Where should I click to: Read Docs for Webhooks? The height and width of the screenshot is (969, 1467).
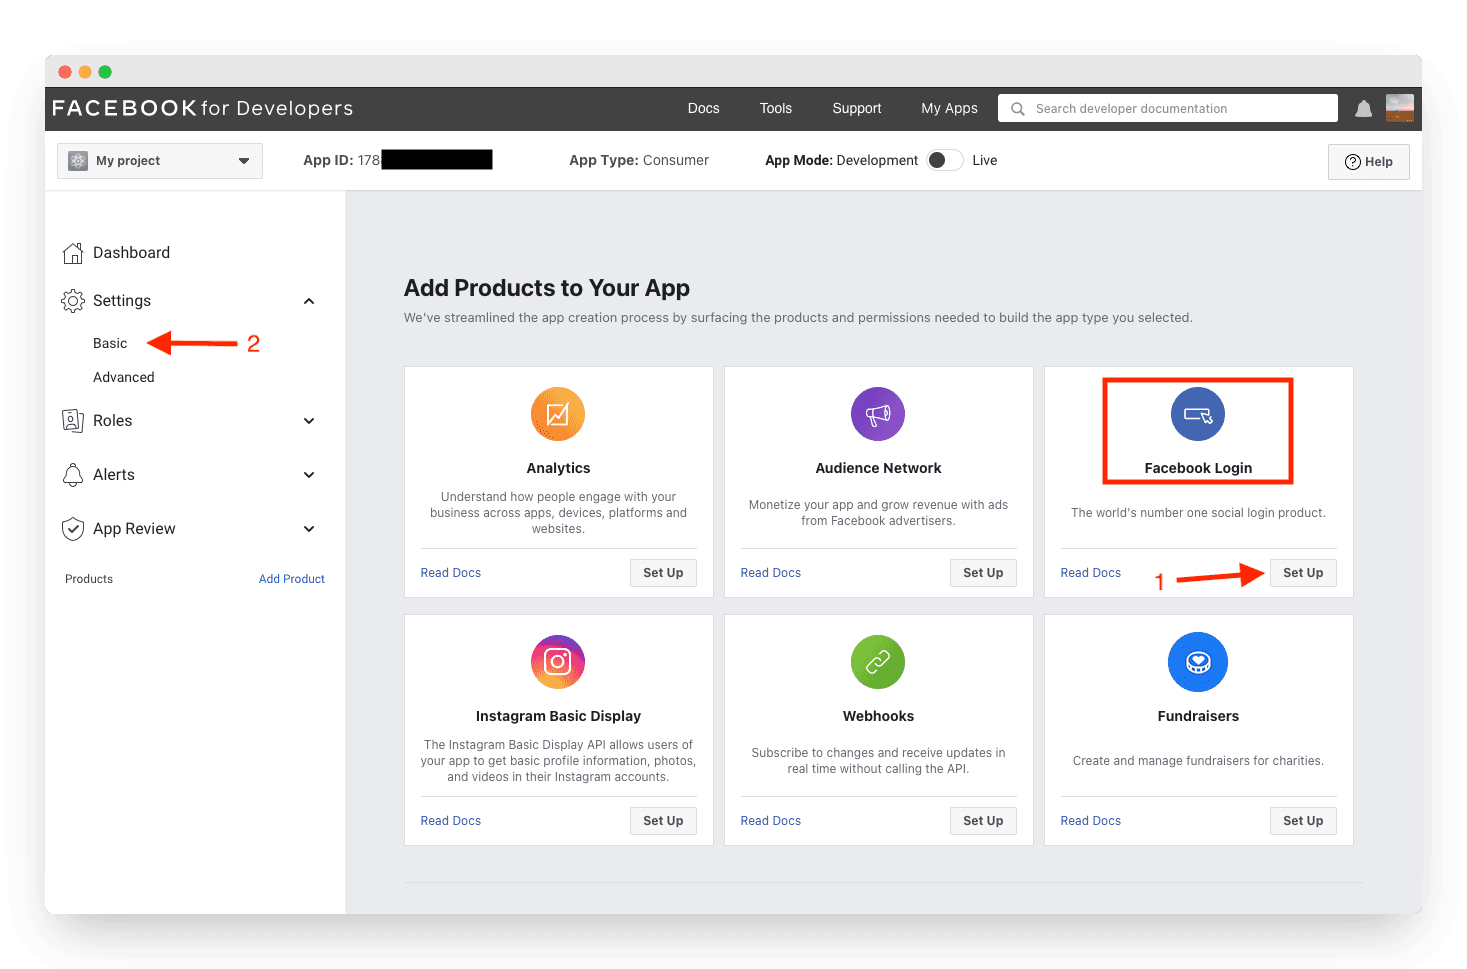[771, 821]
